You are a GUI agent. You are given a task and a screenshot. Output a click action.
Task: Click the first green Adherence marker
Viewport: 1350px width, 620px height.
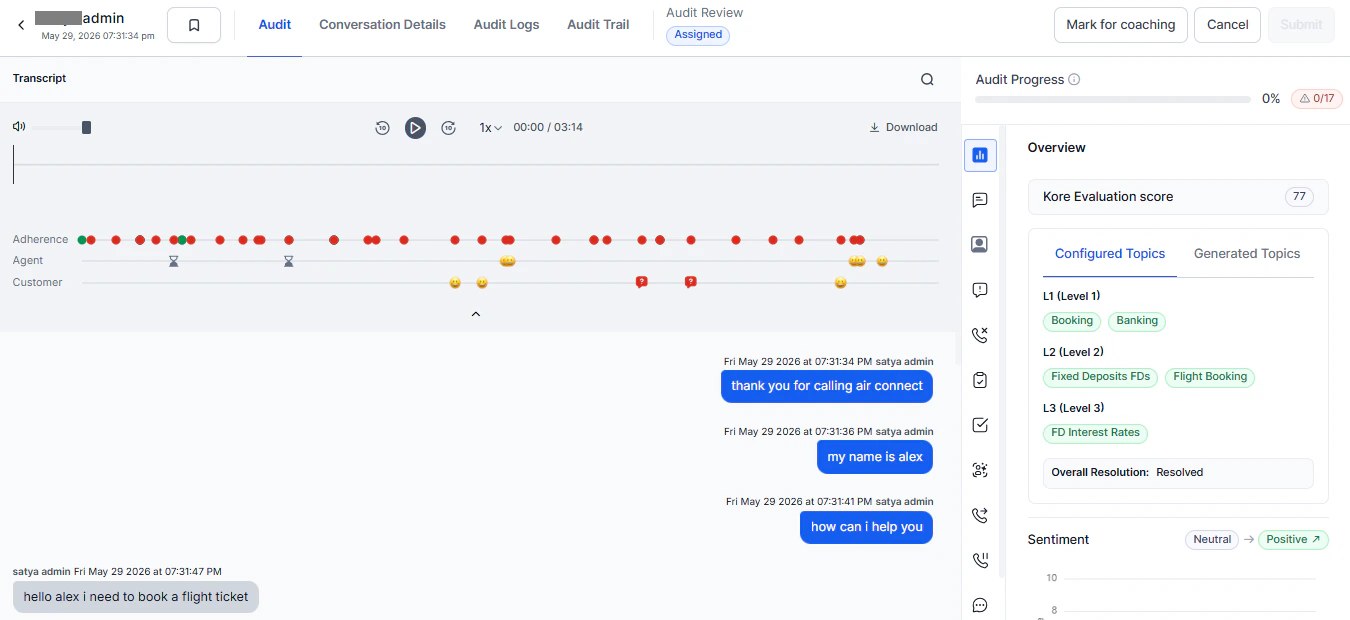click(x=82, y=240)
